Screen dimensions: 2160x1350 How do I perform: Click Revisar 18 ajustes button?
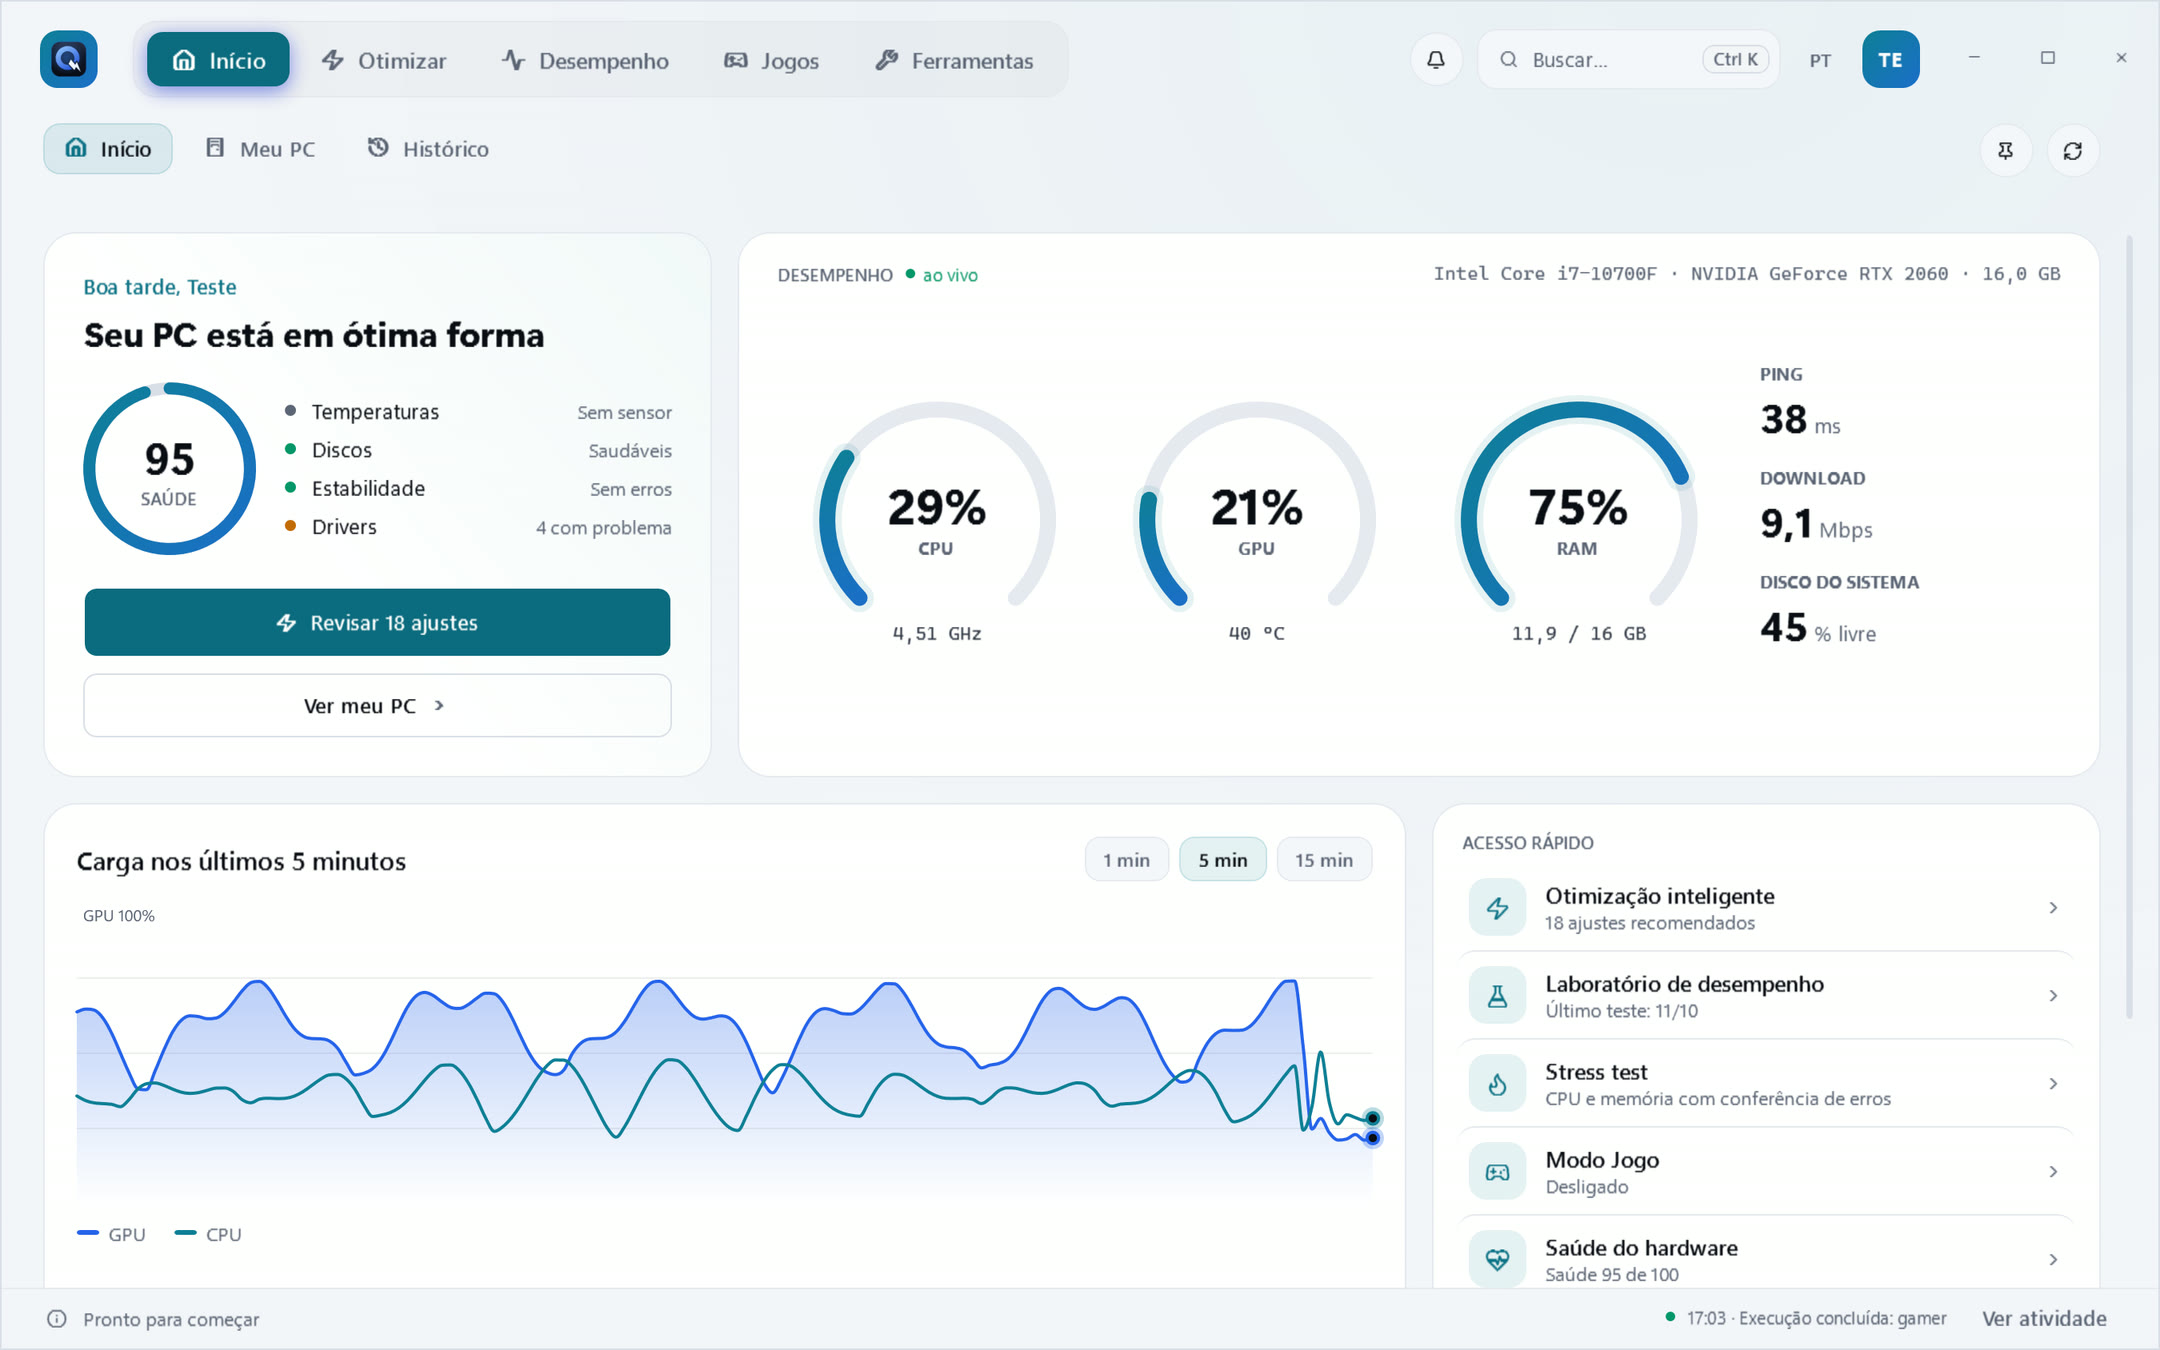tap(377, 622)
